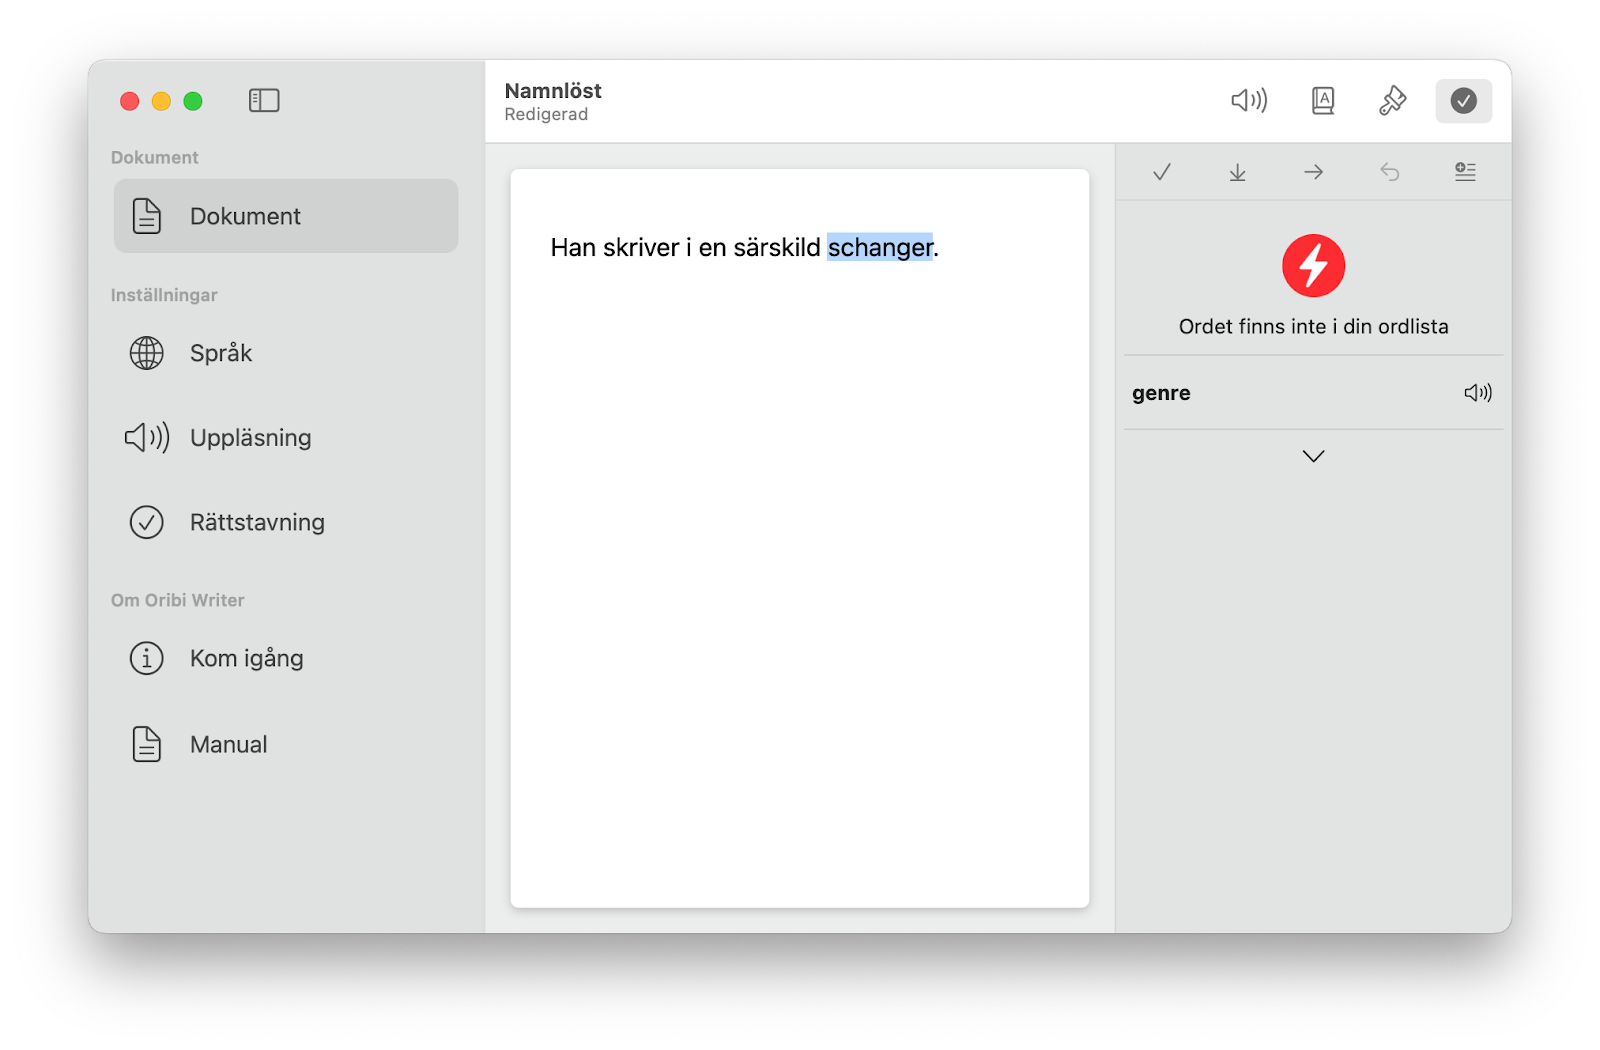Click the message Ordet finns inte i din ordlista
1600x1050 pixels.
(1313, 327)
